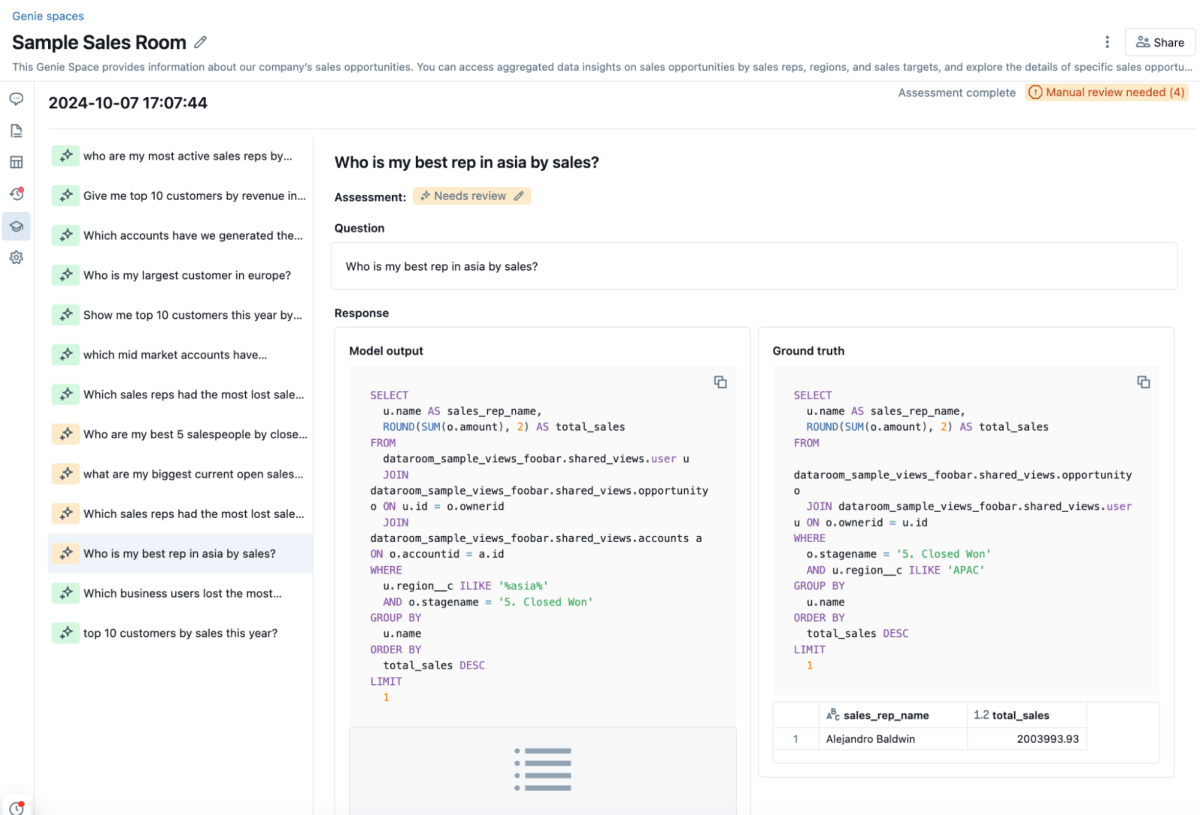Image resolution: width=1200 pixels, height=815 pixels.
Task: Copy the Model output SQL code
Action: click(x=720, y=382)
